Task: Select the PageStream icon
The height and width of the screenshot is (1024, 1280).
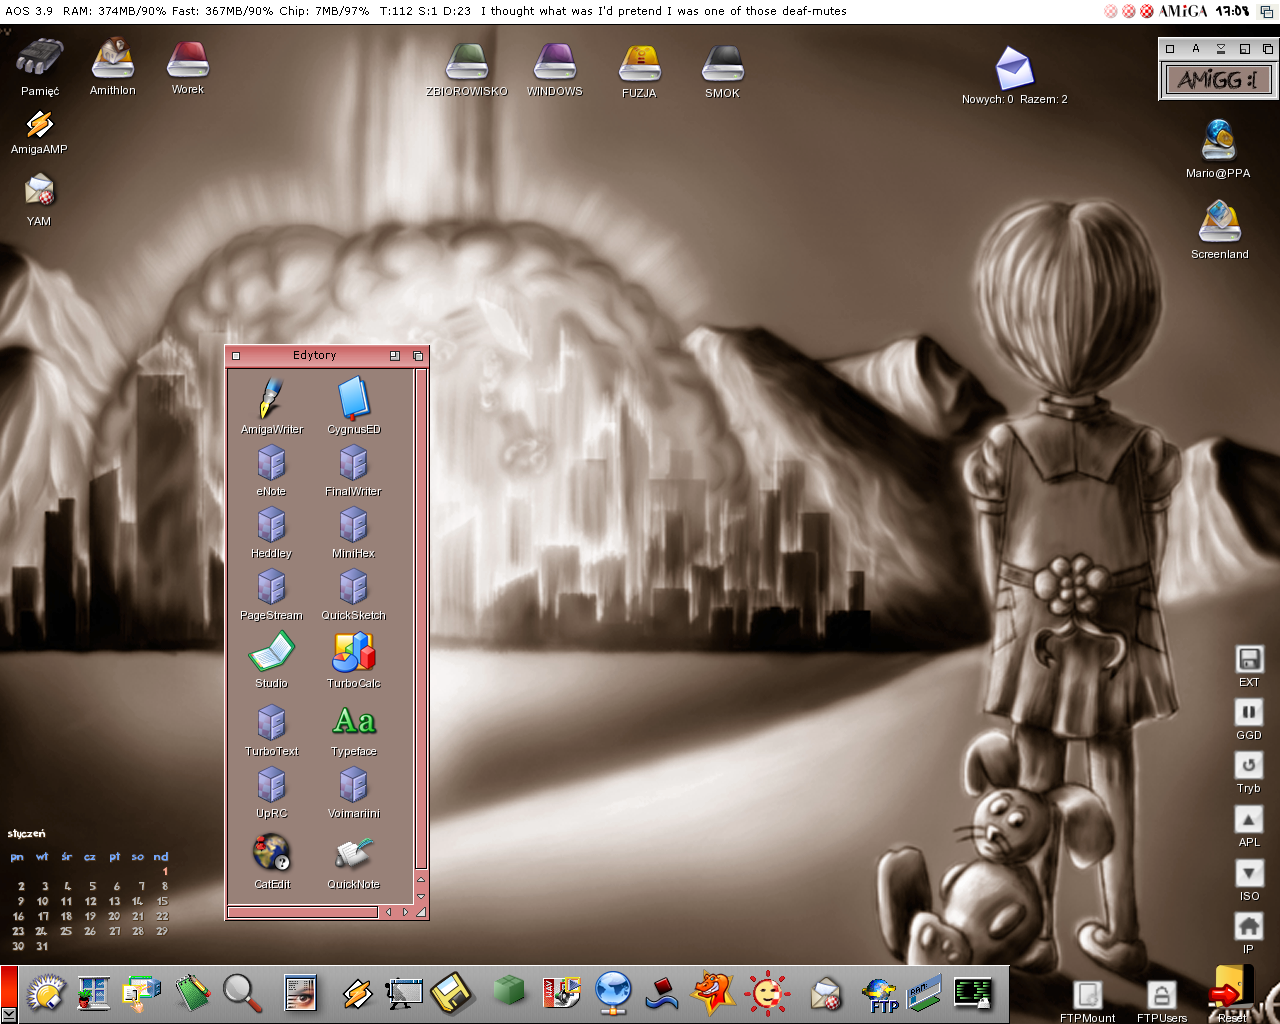Action: 271,587
